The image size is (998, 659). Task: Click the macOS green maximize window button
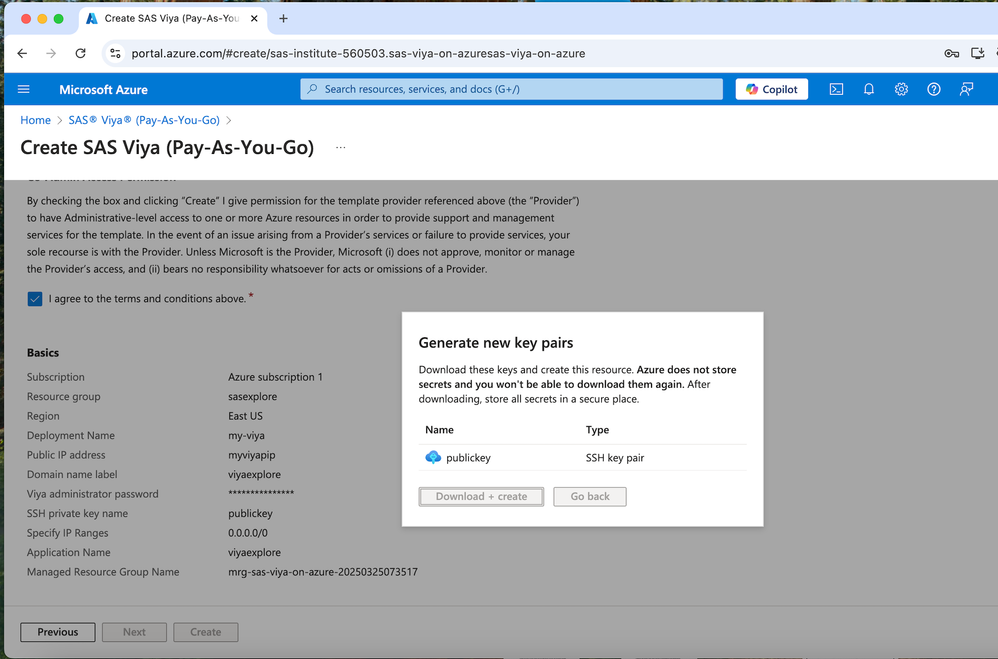tap(59, 18)
